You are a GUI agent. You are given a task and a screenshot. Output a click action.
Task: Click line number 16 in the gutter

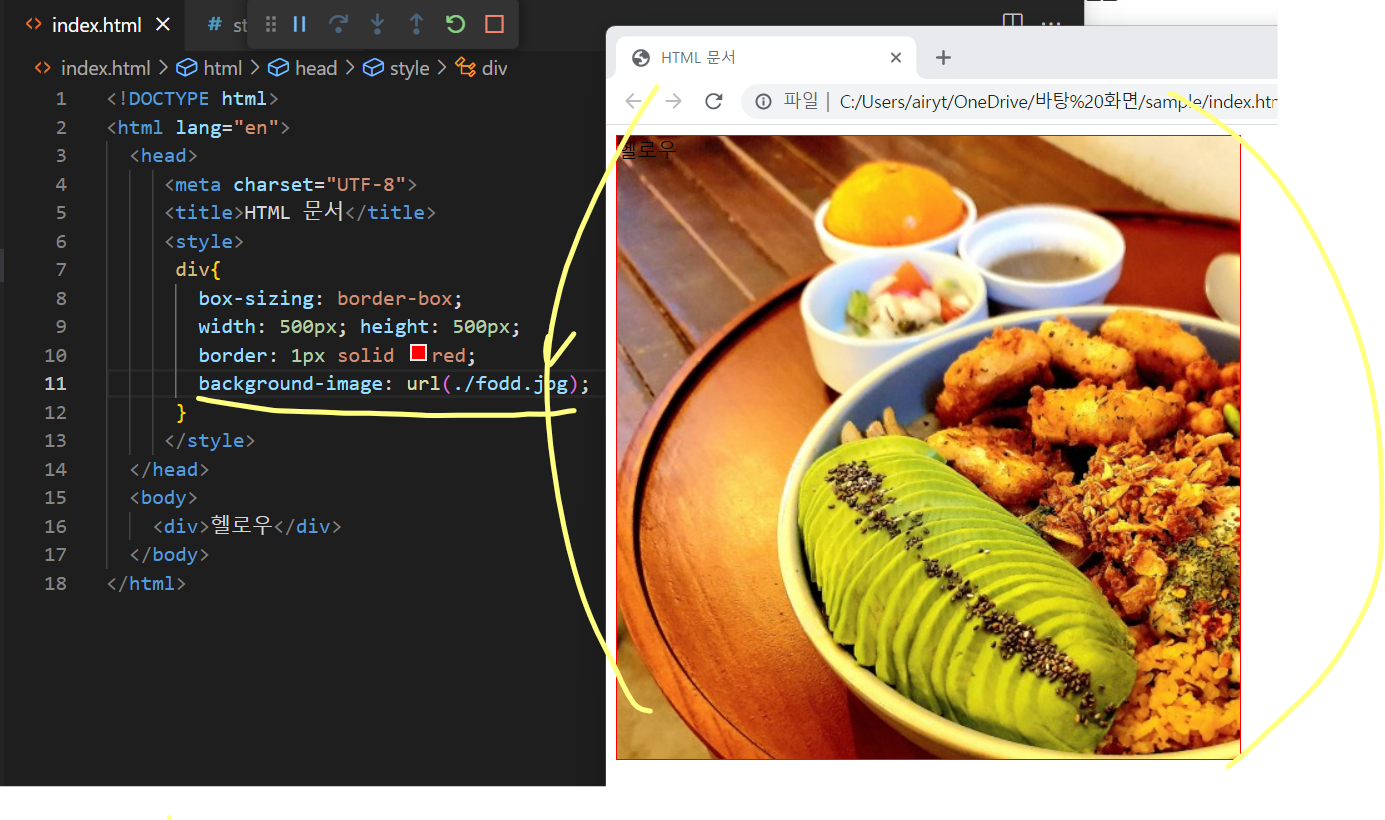coord(55,526)
